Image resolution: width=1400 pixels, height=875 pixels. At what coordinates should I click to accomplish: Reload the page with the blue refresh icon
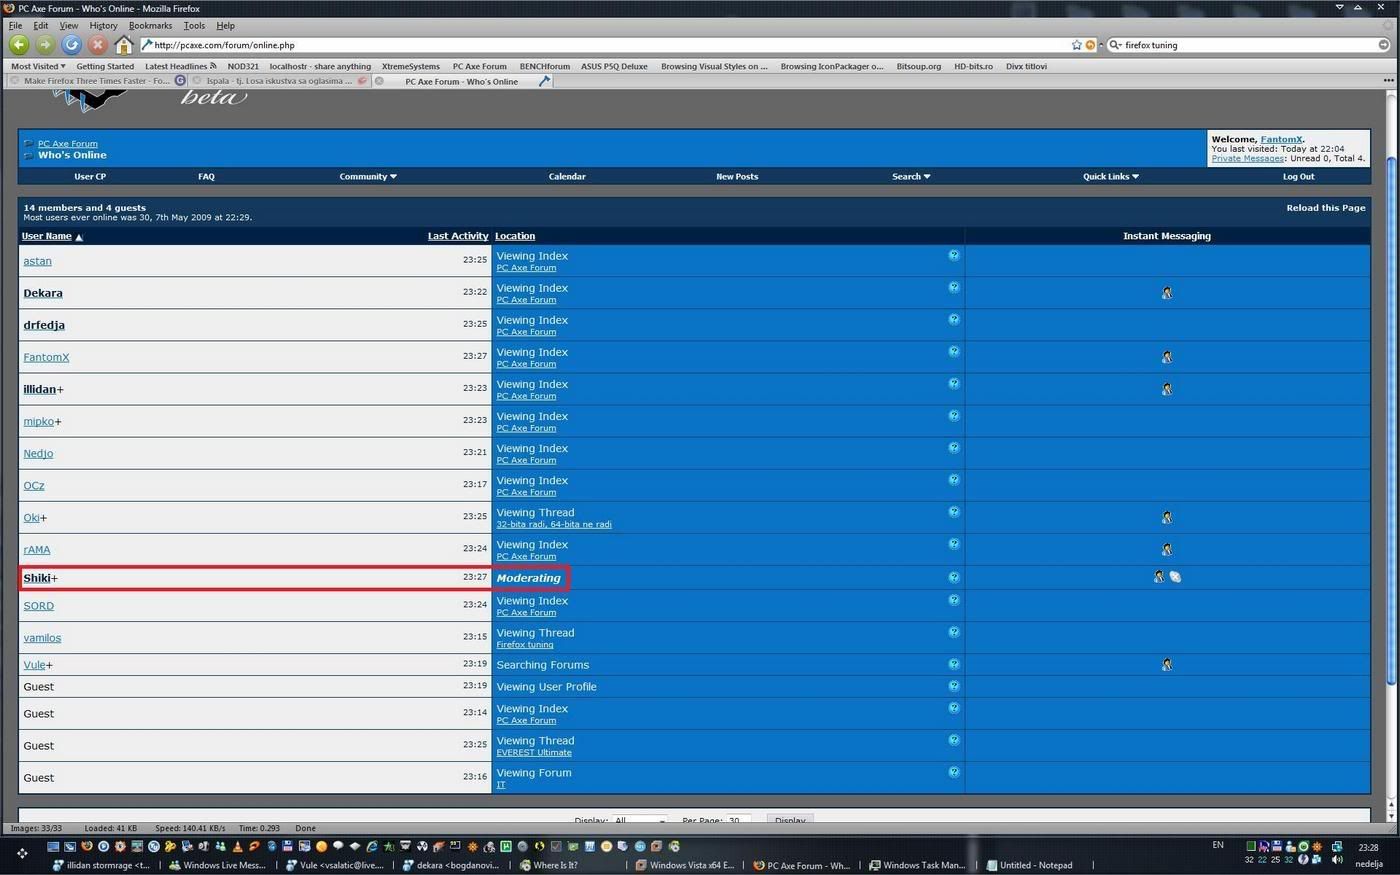71,44
